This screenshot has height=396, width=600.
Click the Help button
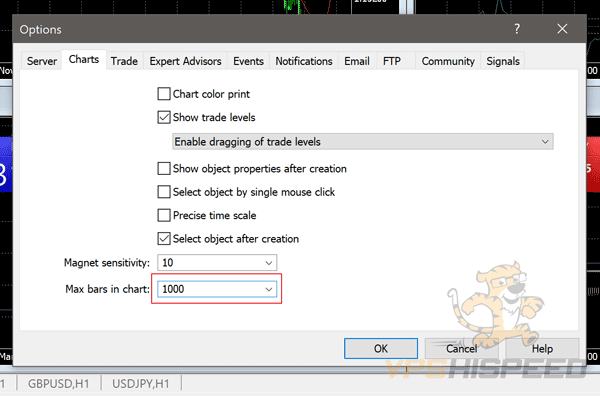[542, 348]
